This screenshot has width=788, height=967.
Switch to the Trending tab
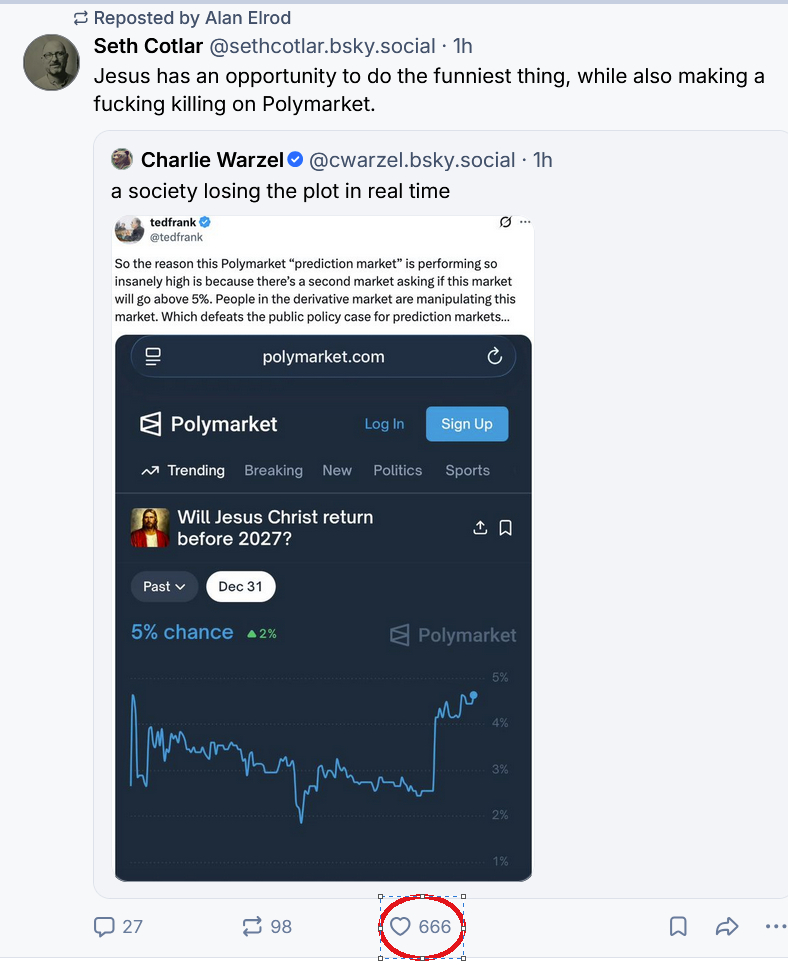(183, 470)
